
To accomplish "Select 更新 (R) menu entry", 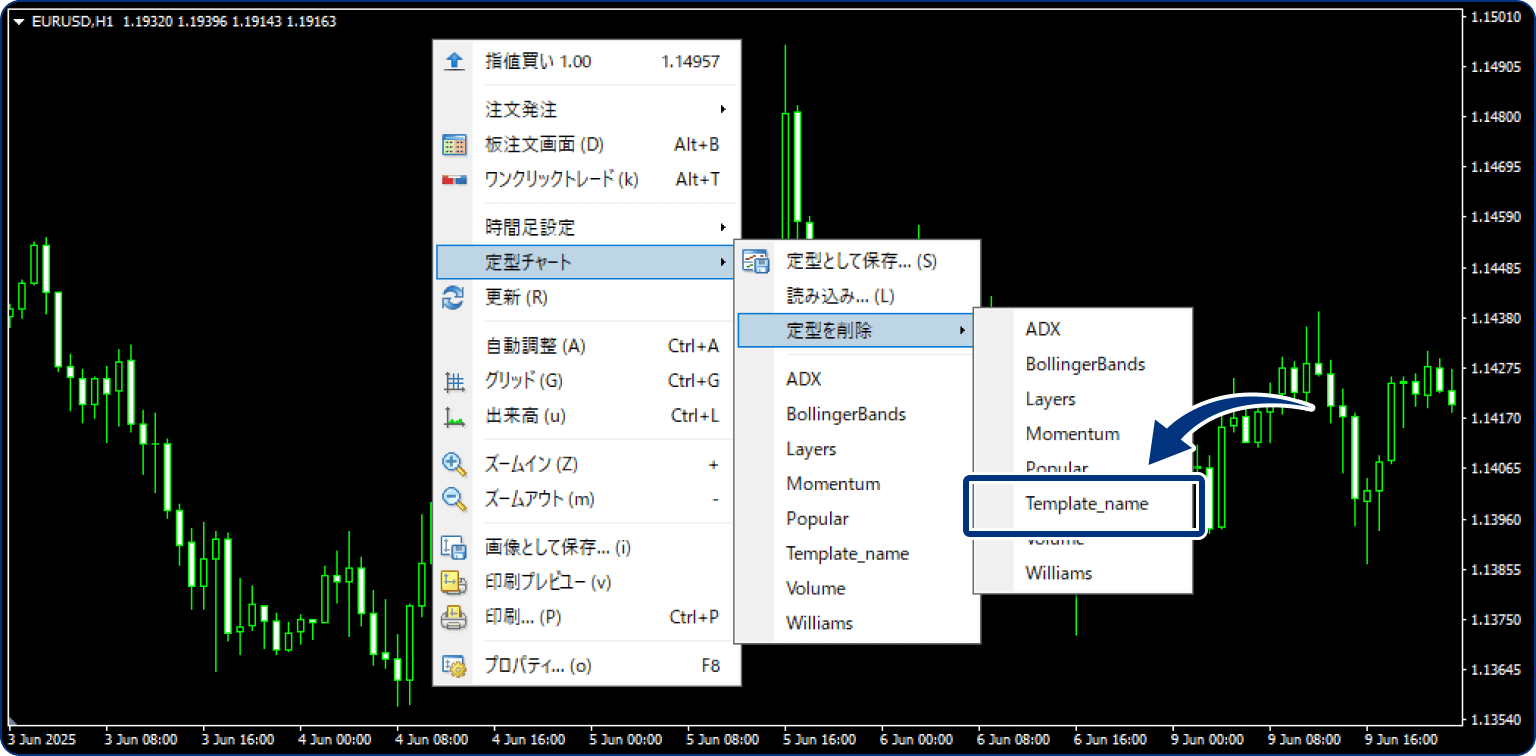I will [x=587, y=297].
